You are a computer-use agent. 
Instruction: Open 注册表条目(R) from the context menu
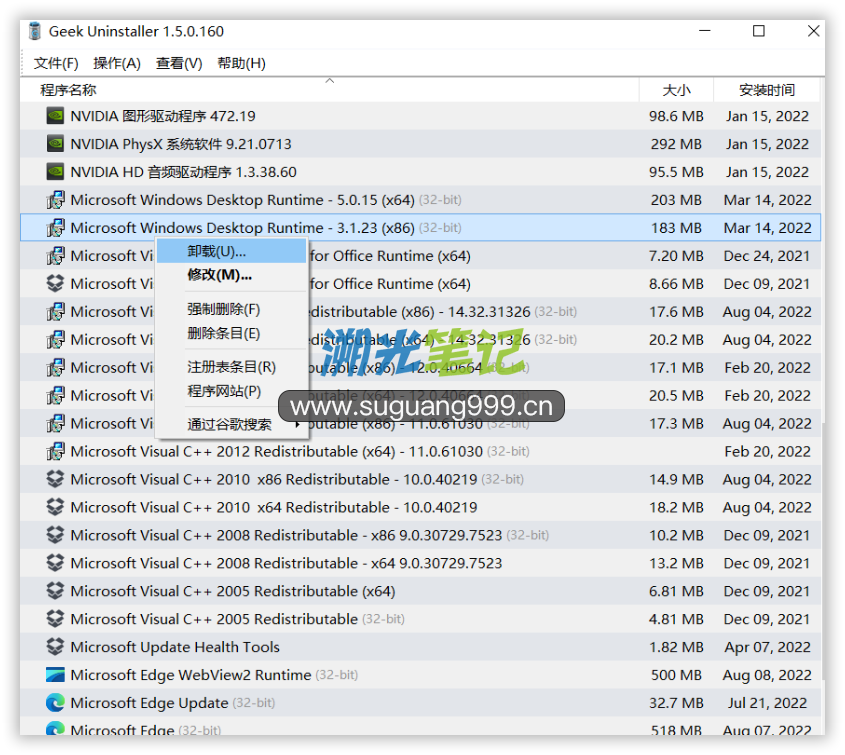point(231,367)
